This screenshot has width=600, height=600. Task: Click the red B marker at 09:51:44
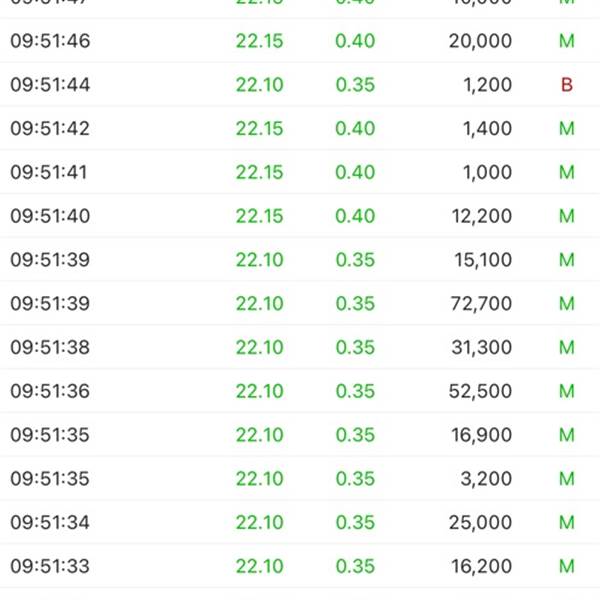pyautogui.click(x=567, y=85)
